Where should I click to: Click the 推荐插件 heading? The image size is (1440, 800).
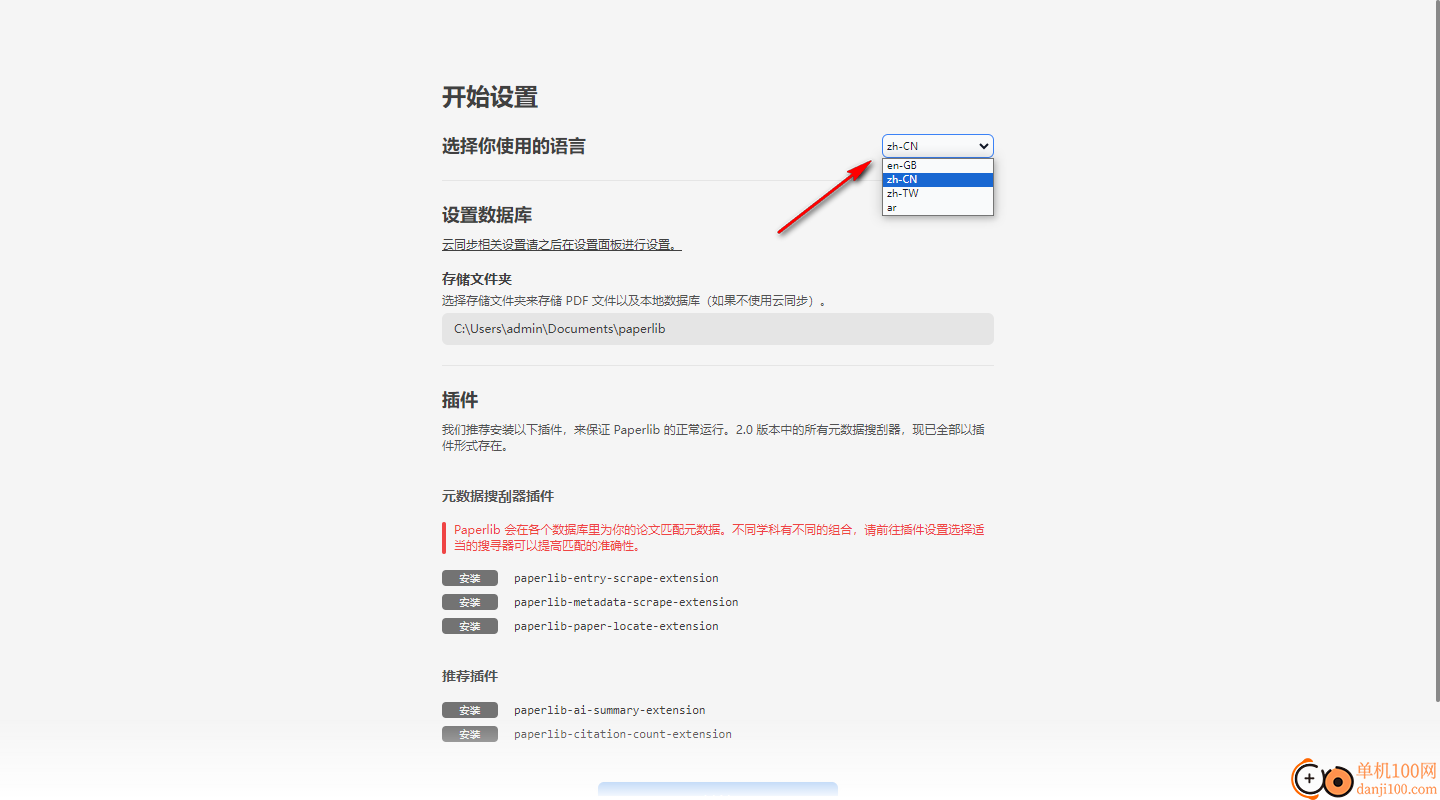click(x=470, y=676)
